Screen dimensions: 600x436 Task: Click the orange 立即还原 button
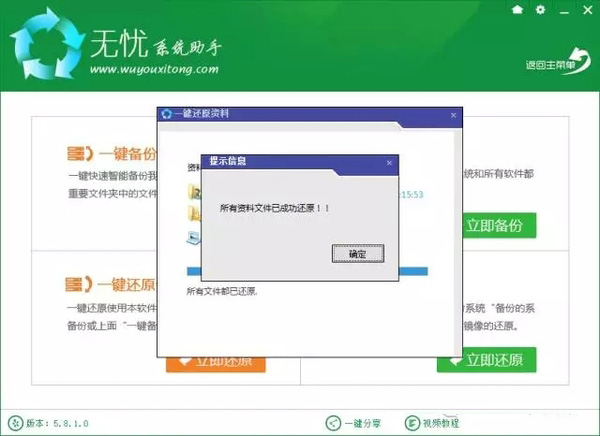click(x=215, y=364)
